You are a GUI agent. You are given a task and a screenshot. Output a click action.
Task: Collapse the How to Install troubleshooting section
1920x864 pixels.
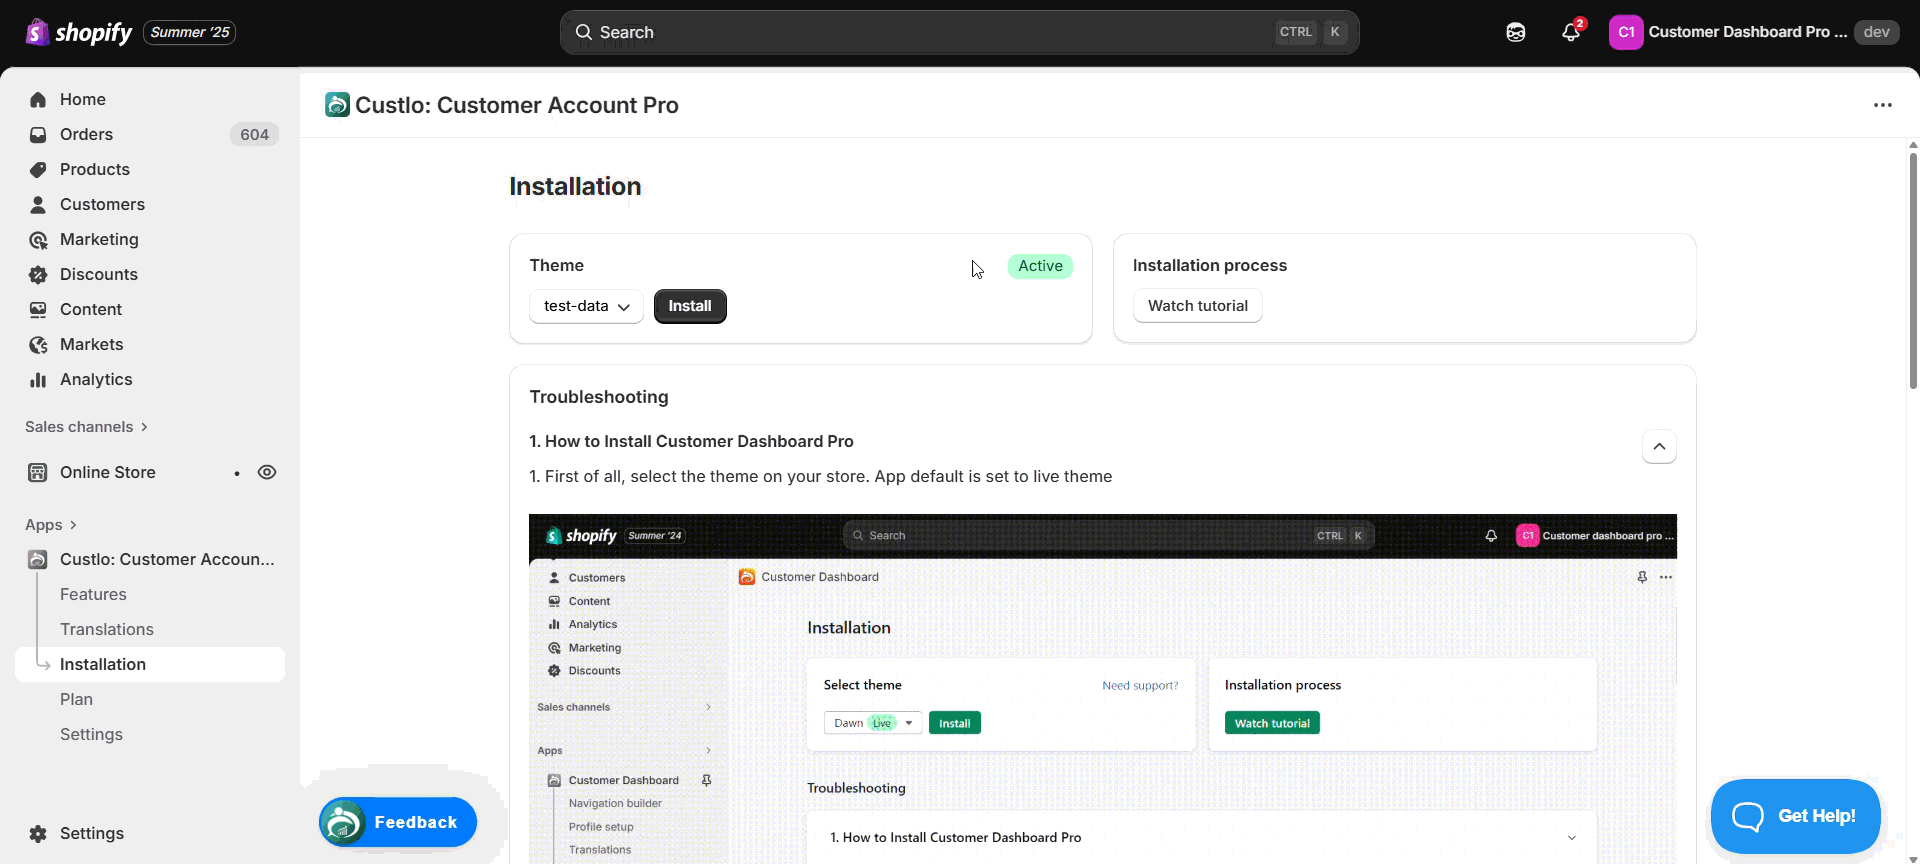(1659, 446)
